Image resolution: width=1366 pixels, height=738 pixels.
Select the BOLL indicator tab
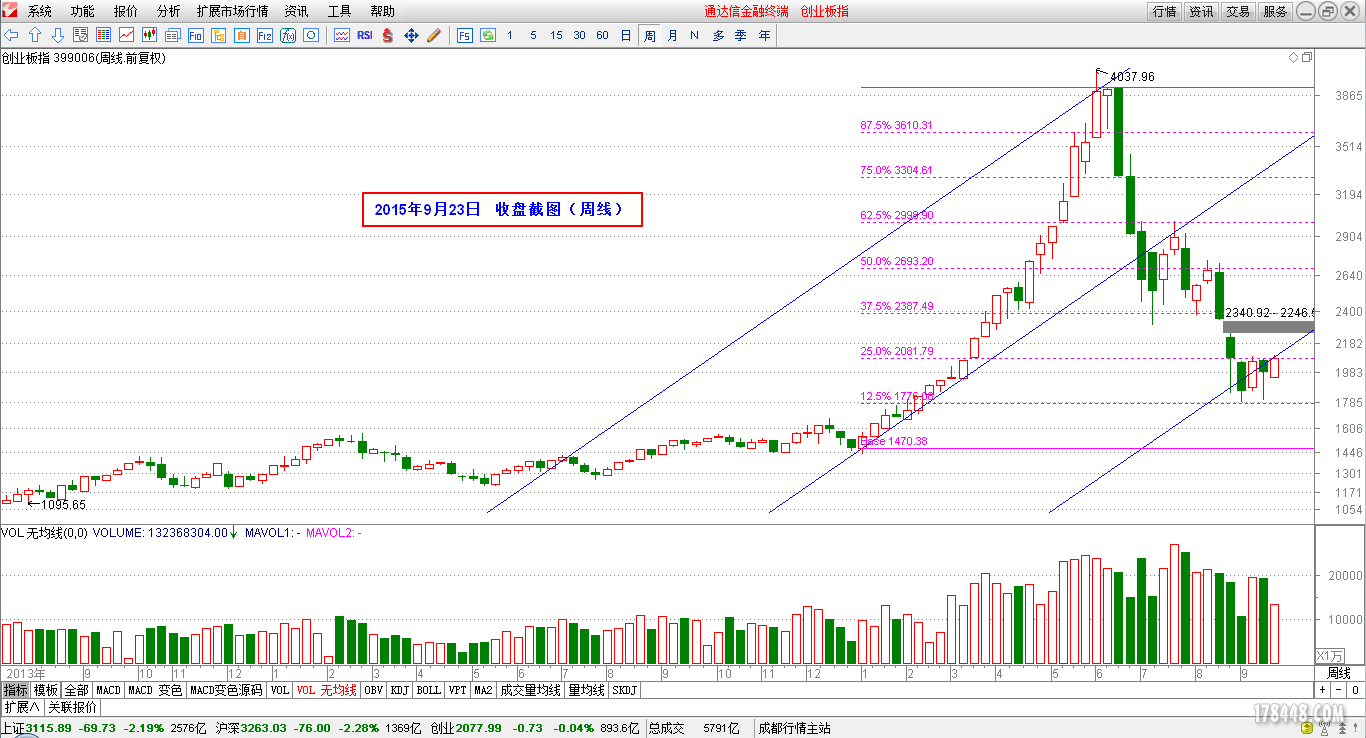pos(428,690)
